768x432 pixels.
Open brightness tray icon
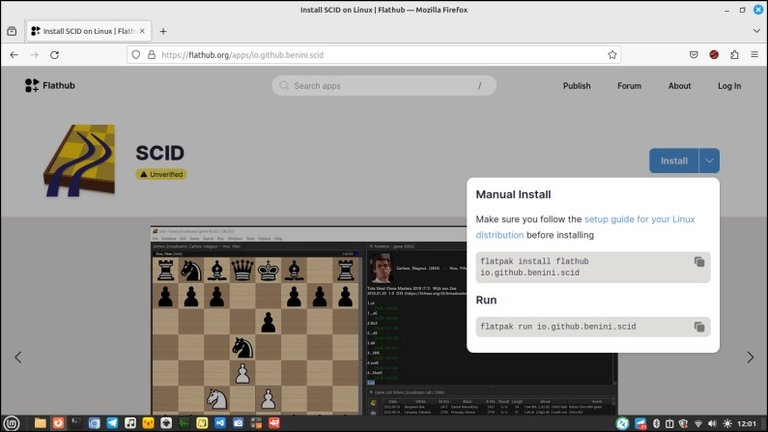click(727, 424)
